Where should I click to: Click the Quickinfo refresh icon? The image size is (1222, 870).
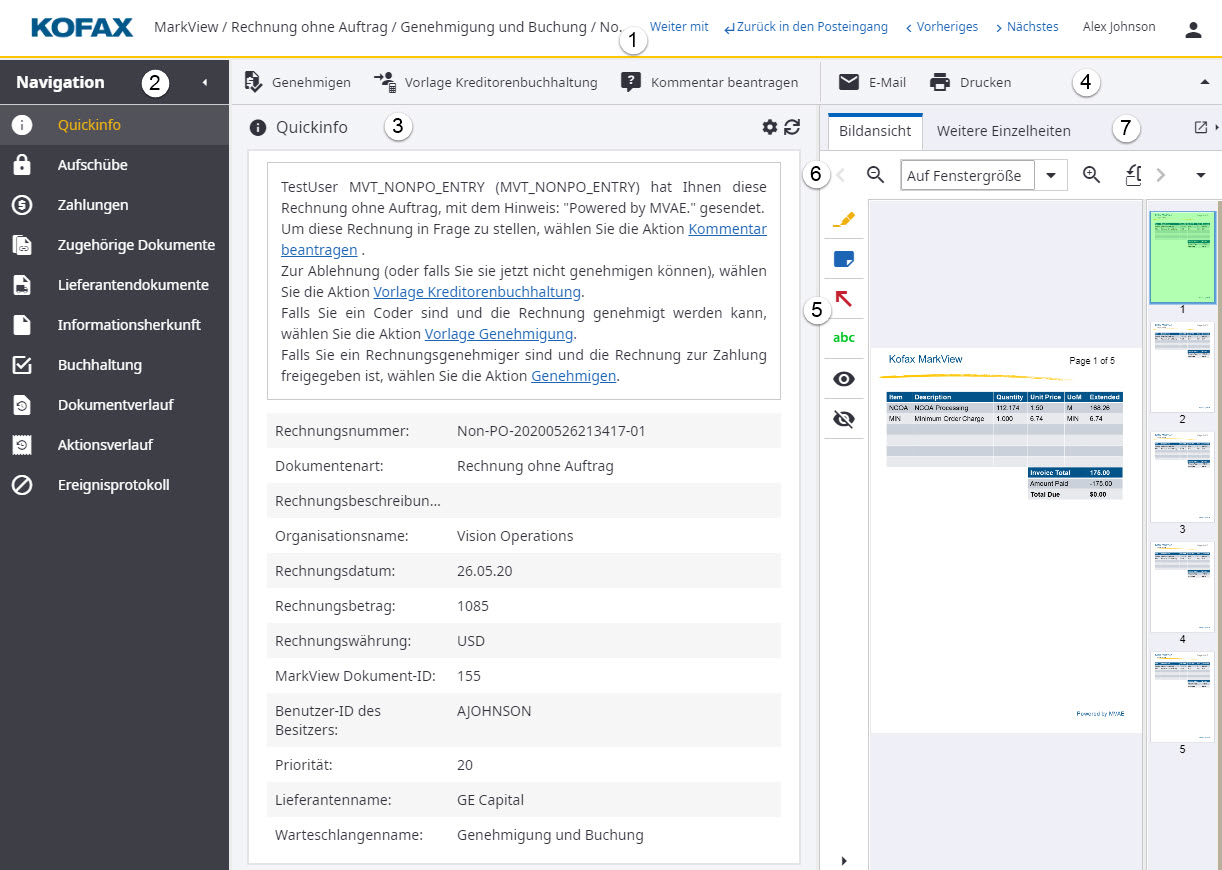pyautogui.click(x=792, y=127)
